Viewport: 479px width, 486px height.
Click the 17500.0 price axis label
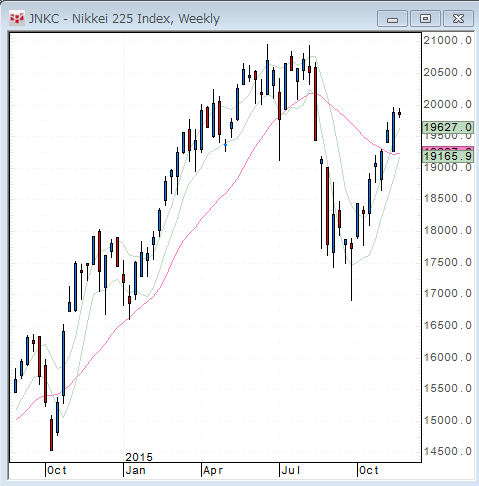(x=447, y=262)
